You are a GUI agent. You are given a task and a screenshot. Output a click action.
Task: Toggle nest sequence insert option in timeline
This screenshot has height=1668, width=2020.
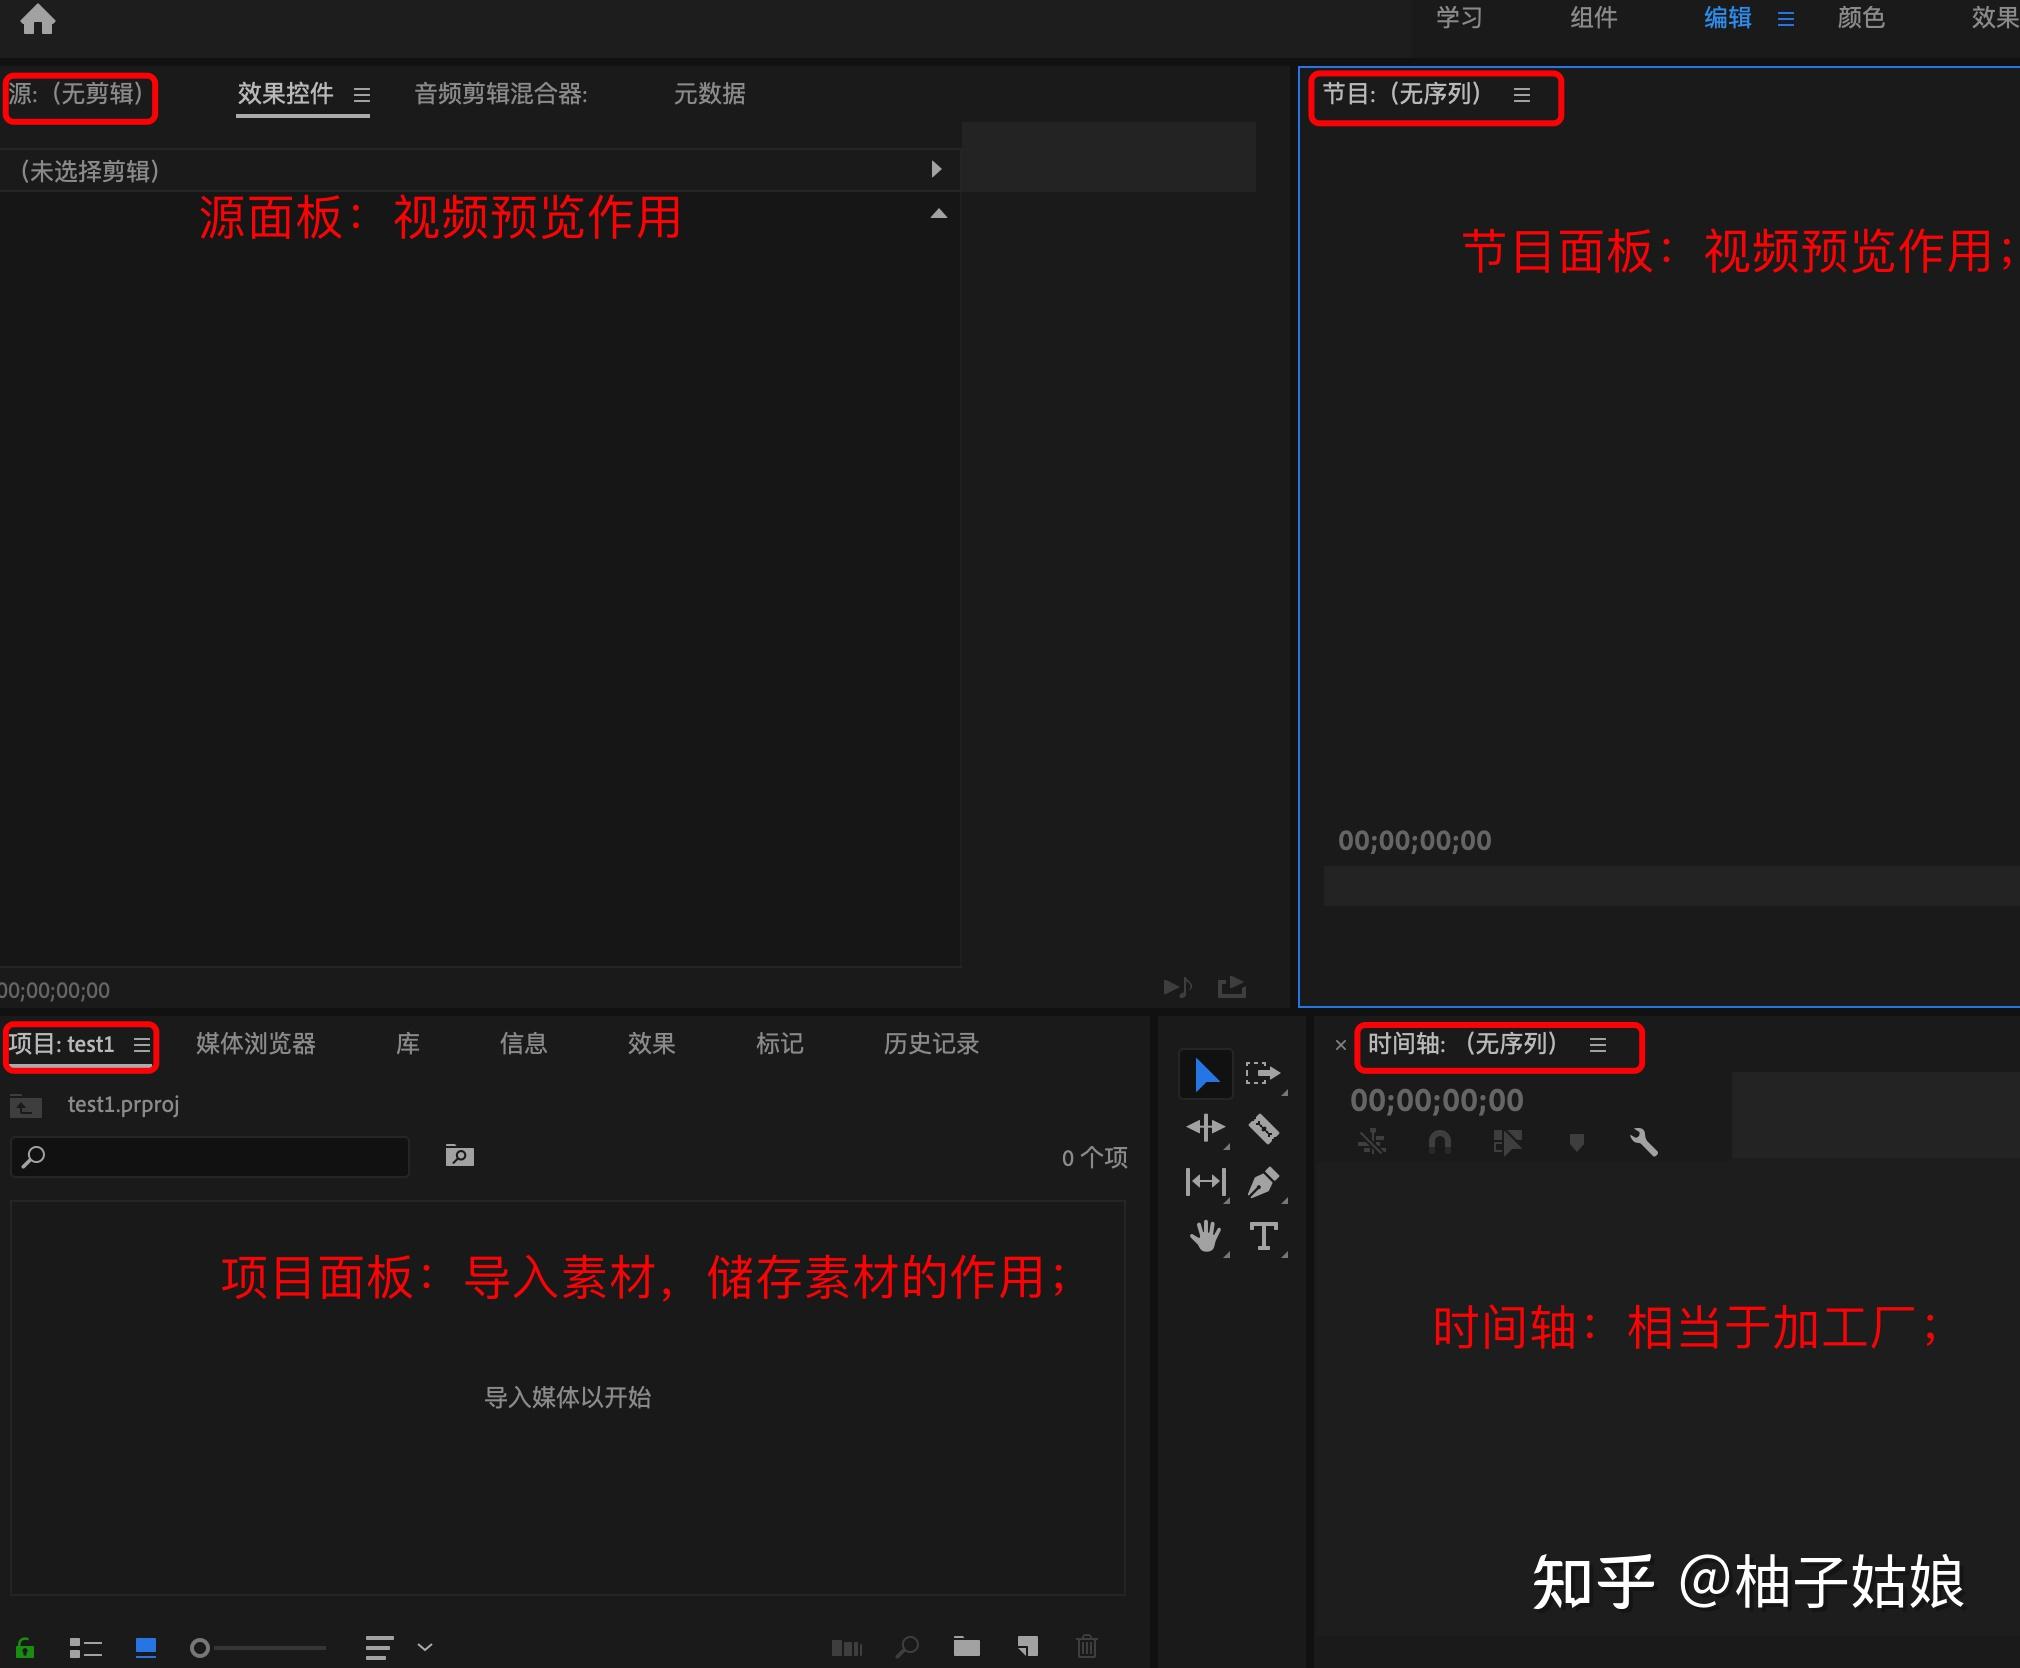point(1372,1142)
